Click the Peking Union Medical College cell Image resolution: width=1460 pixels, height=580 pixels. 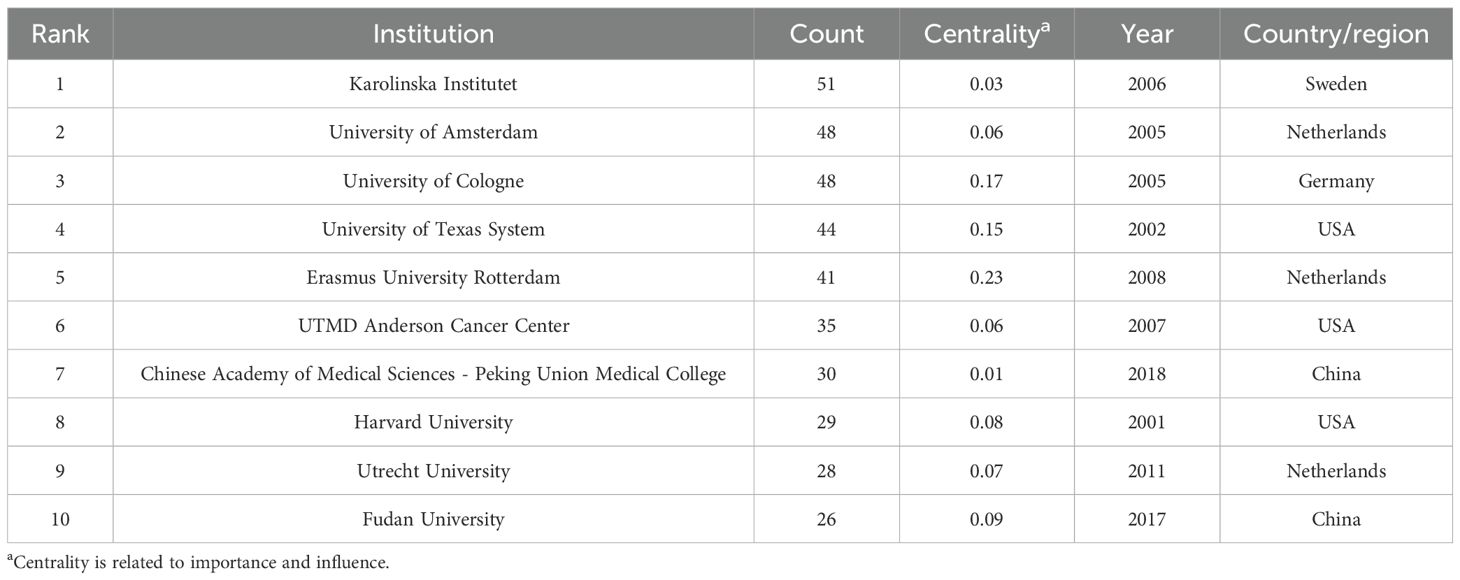coord(433,374)
